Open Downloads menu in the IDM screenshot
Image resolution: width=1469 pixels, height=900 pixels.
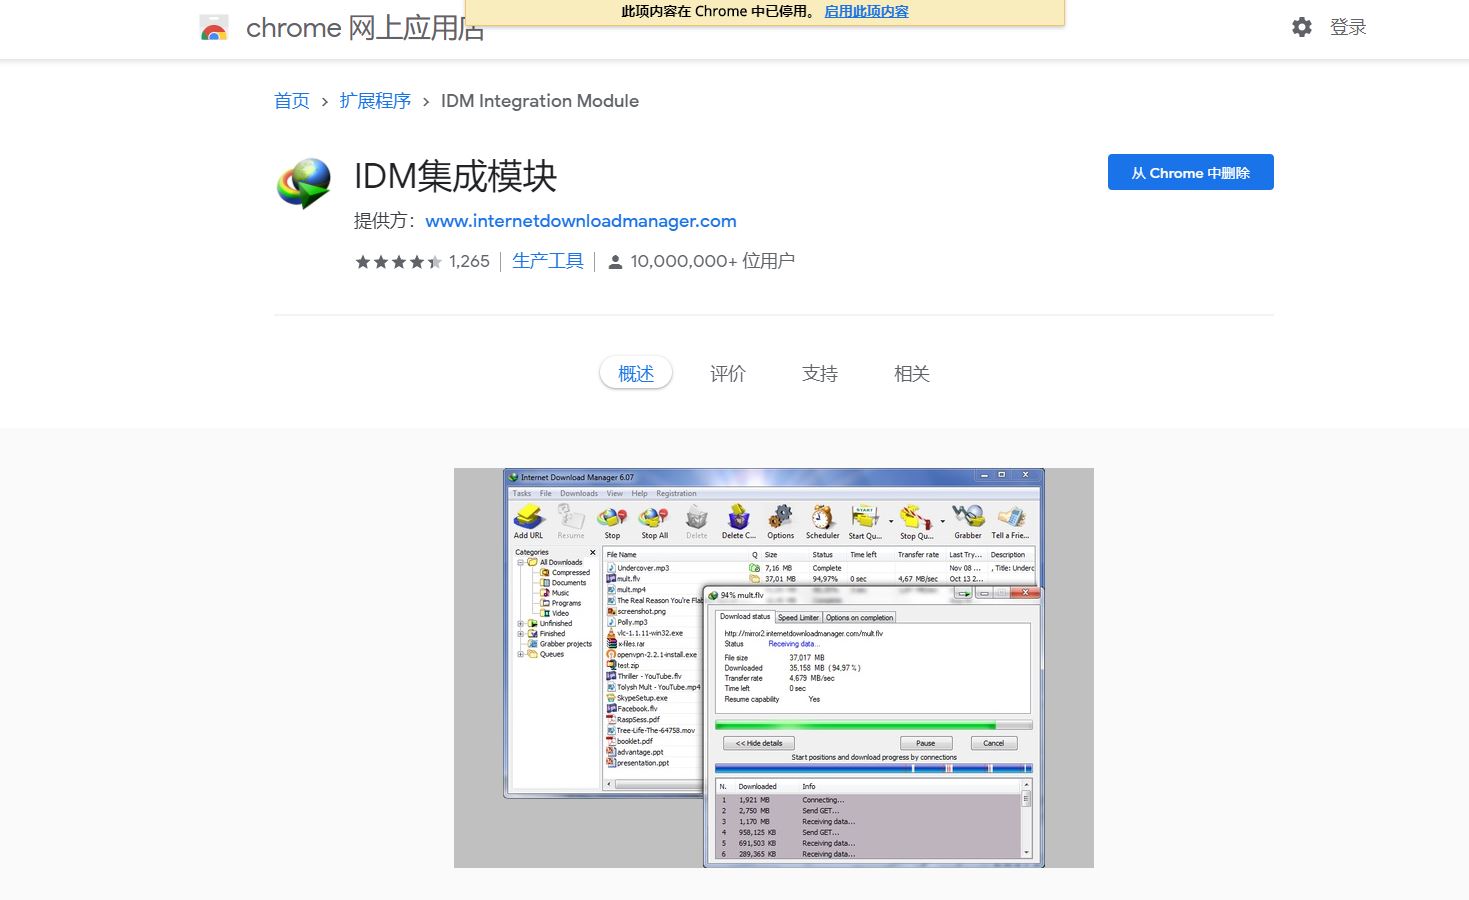(579, 494)
